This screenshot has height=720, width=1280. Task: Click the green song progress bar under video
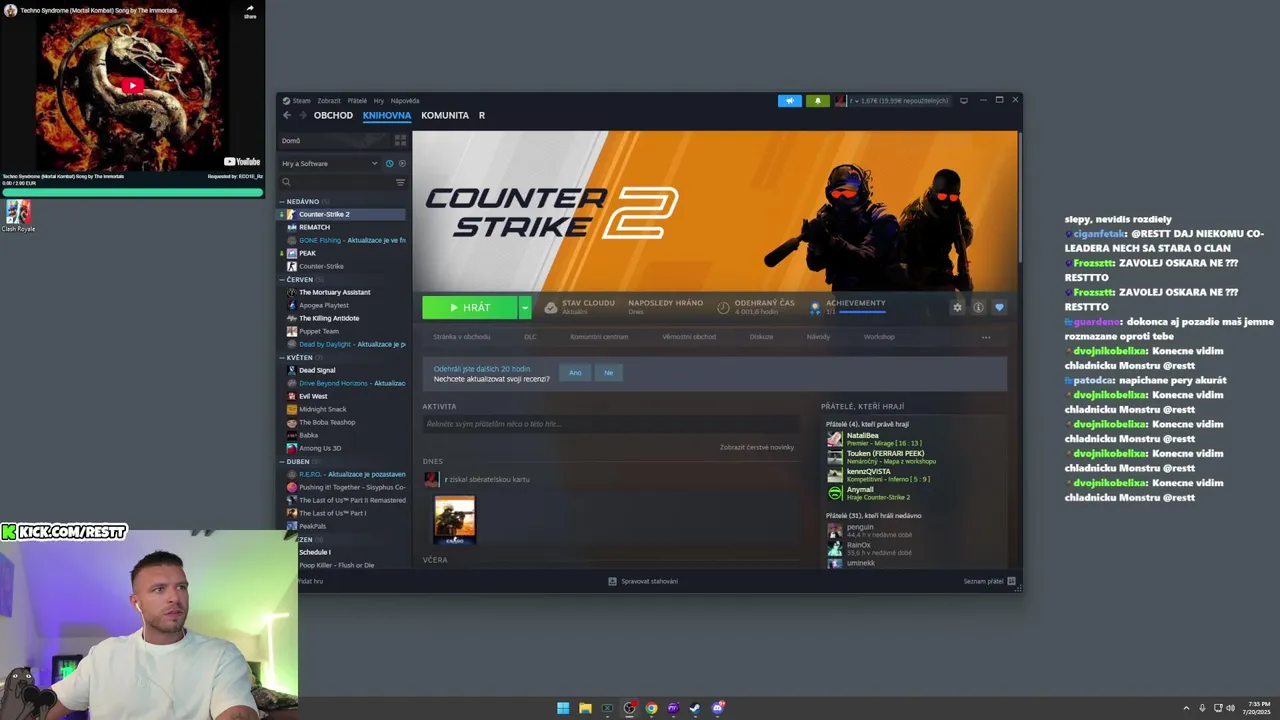click(132, 192)
